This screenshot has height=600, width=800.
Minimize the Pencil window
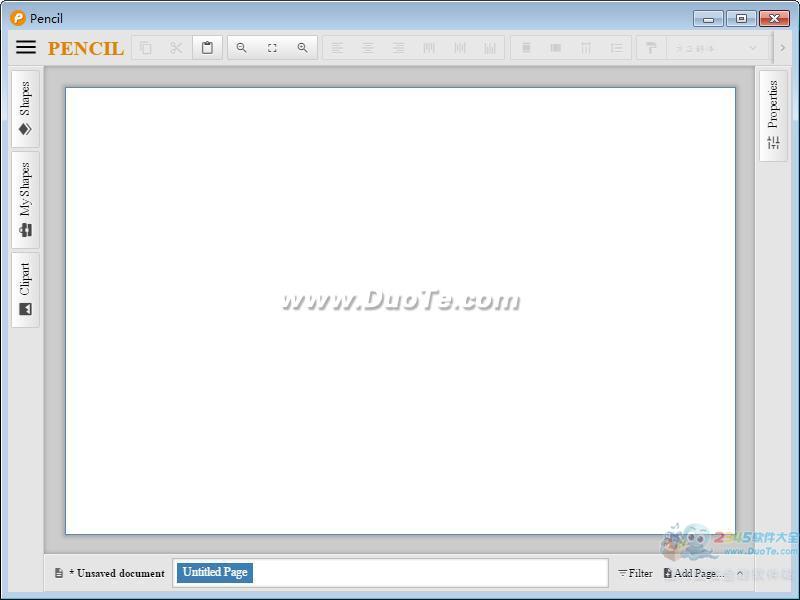tap(708, 19)
